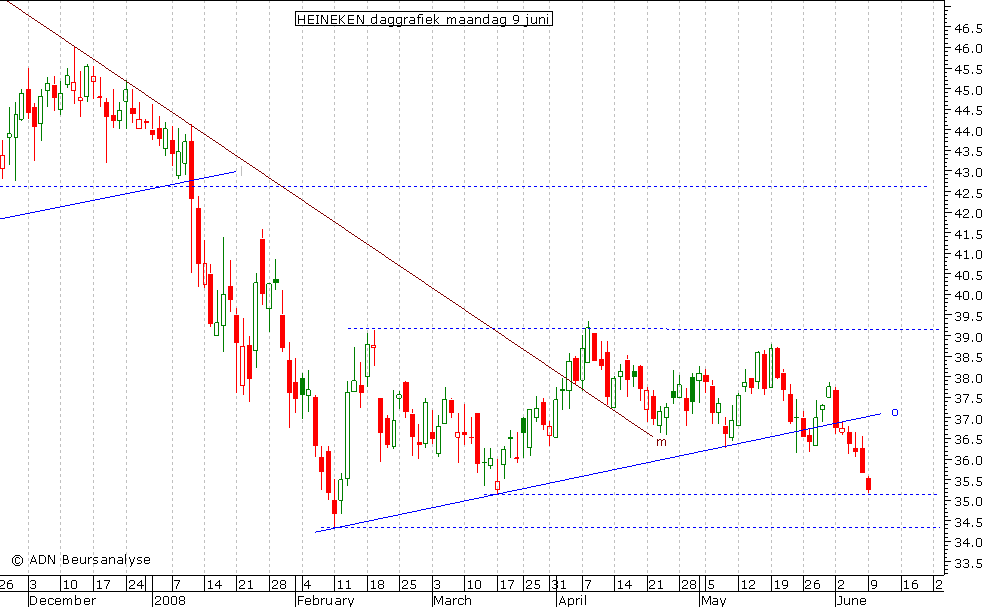Click the 41.0 price value
985x607 pixels.
click(968, 255)
